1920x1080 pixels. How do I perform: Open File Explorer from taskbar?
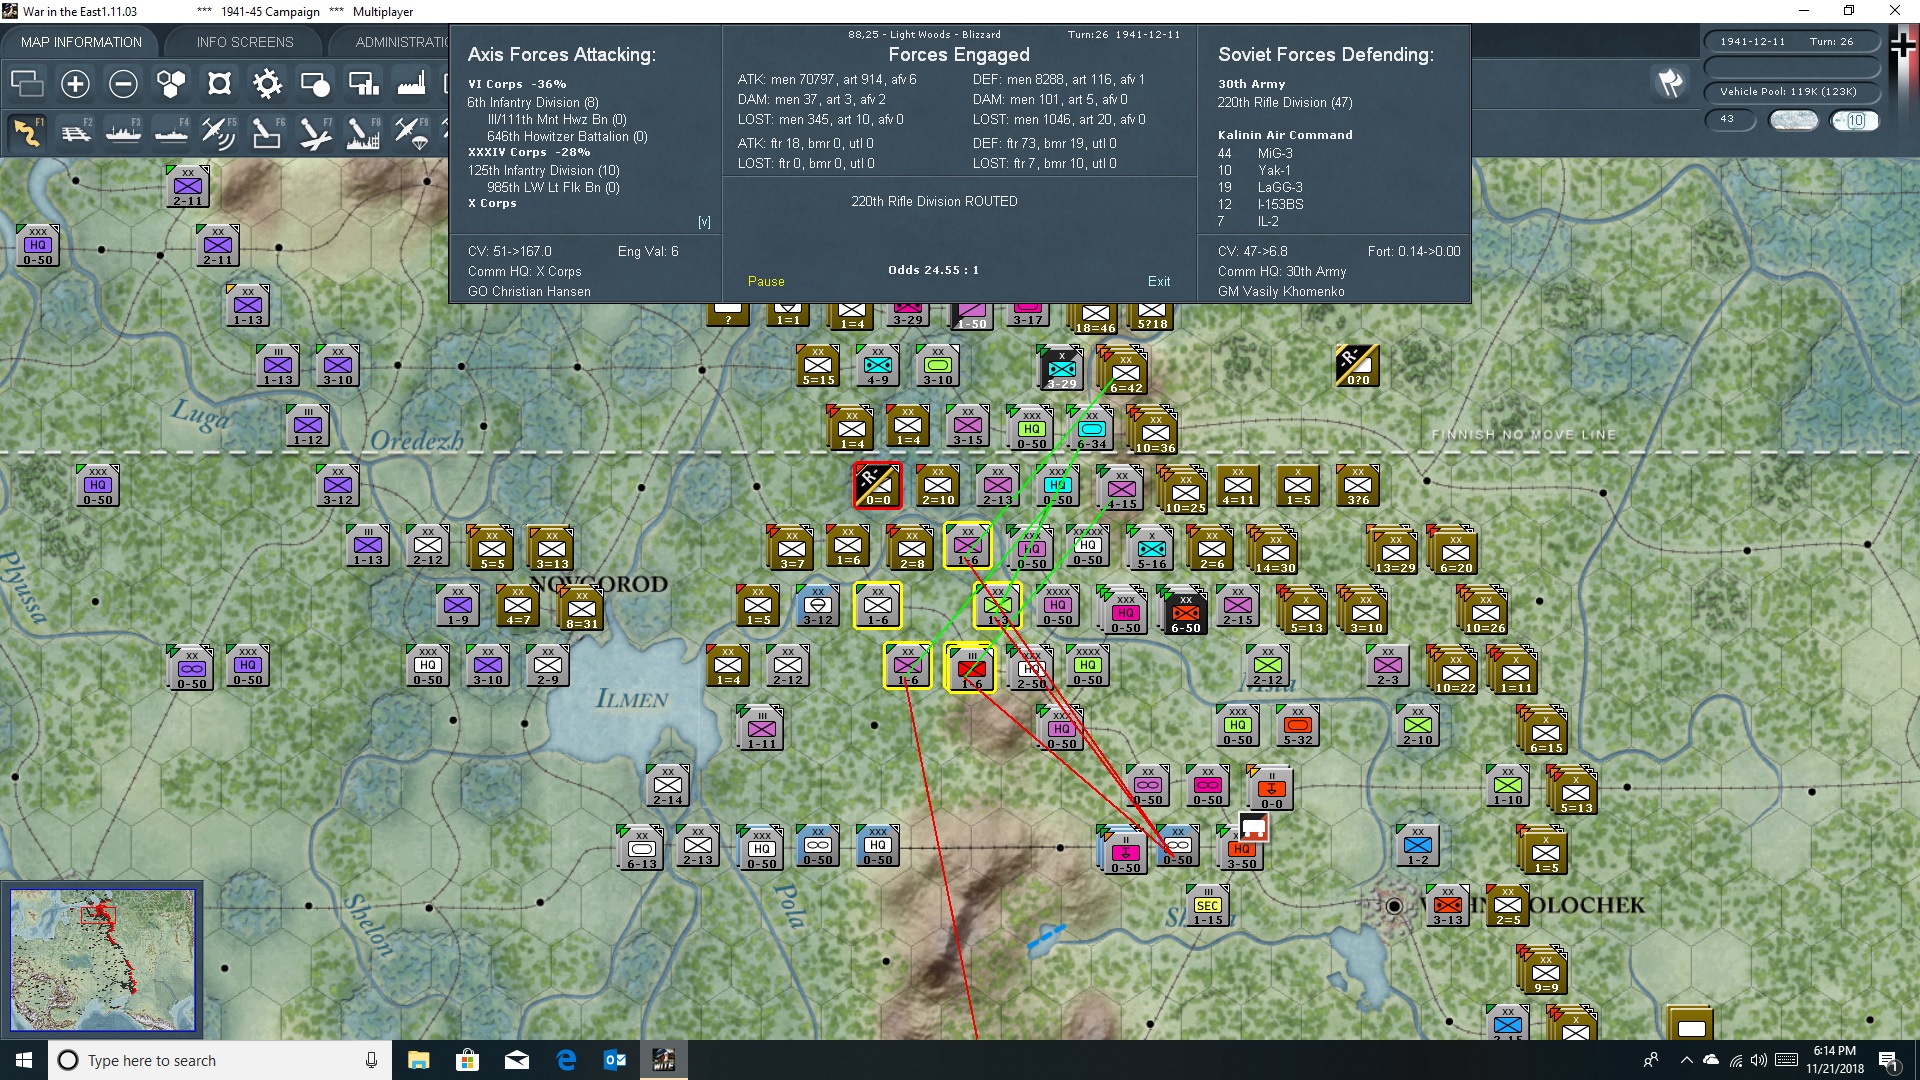pos(418,1060)
